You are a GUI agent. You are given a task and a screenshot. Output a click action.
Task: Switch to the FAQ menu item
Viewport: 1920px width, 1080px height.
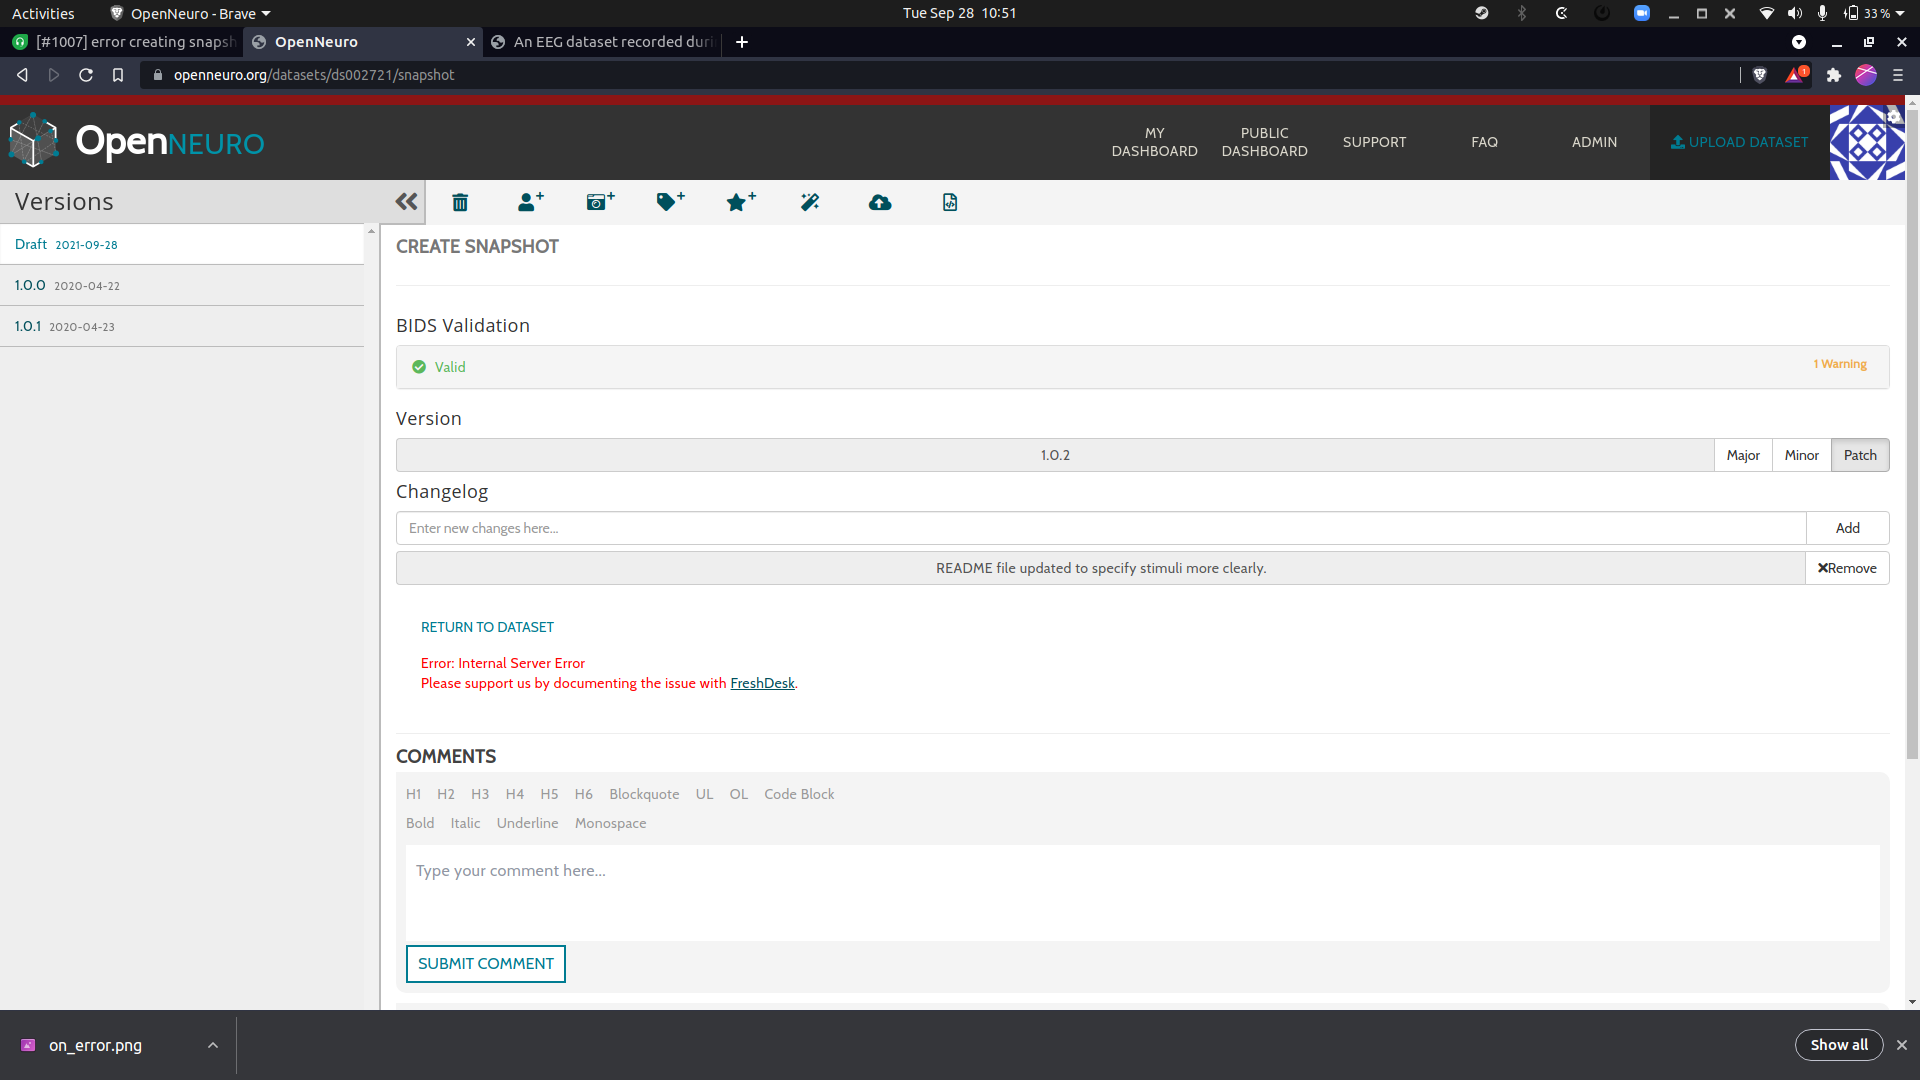[x=1484, y=142]
